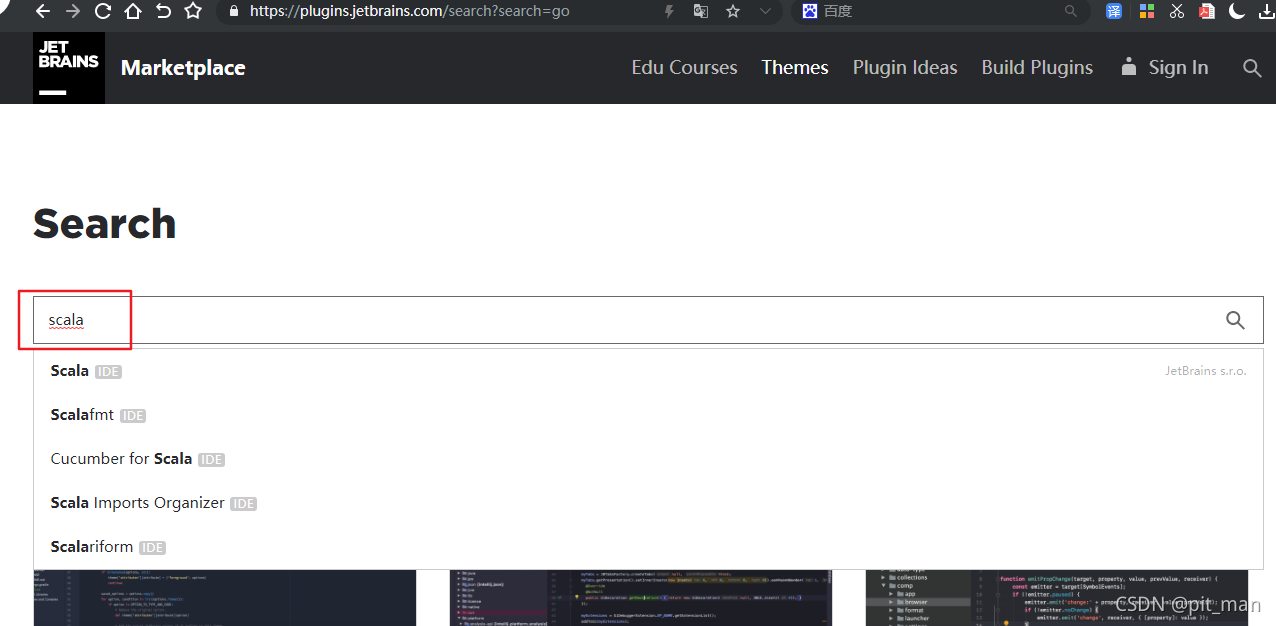
Task: Choose the Cucumber for Scala suggestion
Action: (x=648, y=459)
